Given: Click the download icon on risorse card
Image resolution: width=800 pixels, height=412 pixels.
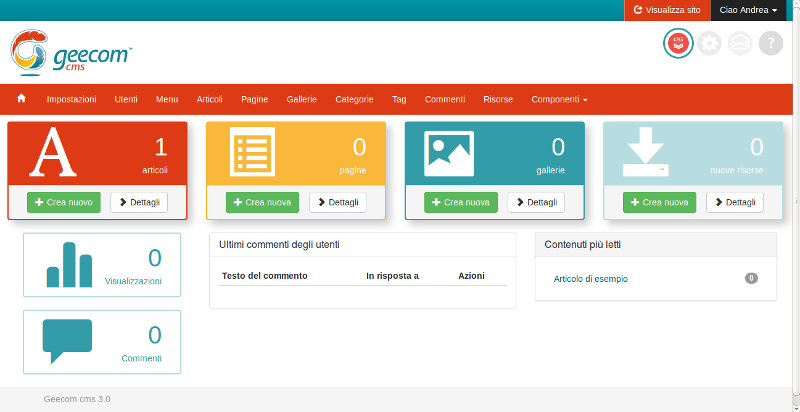Looking at the screenshot, I should 645,152.
